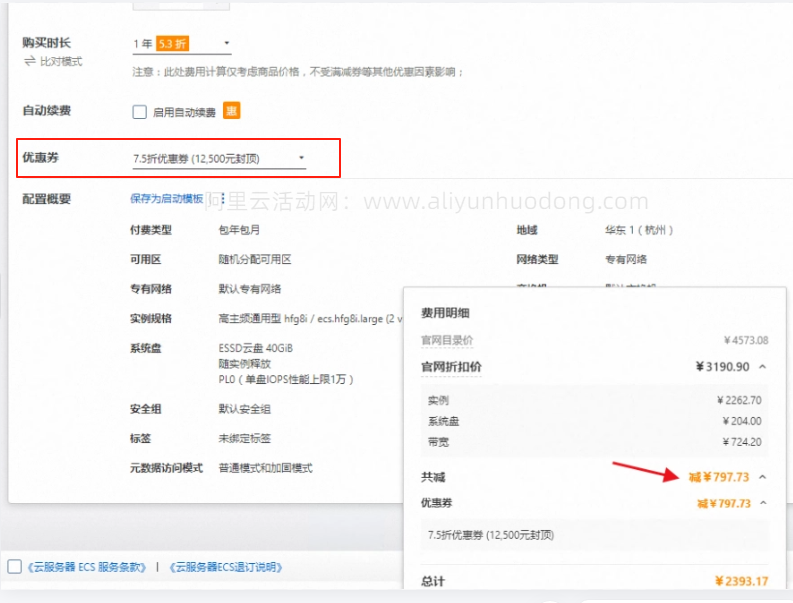Collapse the 共减 ¥797.73 section
Viewport: 793px width, 603px height.
pos(763,477)
